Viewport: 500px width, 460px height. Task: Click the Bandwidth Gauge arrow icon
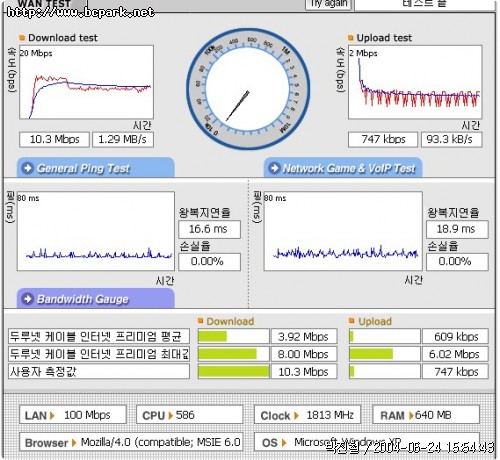coord(27,299)
